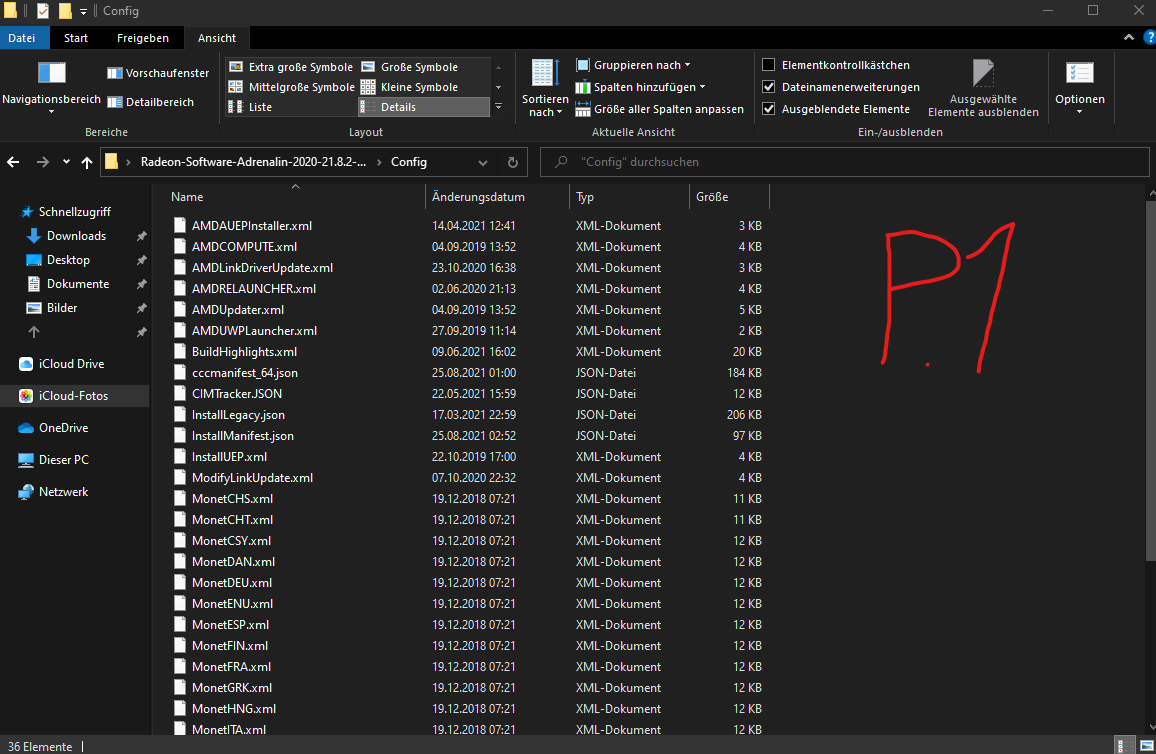Toggle the Vorschaufenster preview pane
The width and height of the screenshot is (1156, 754).
pos(158,73)
